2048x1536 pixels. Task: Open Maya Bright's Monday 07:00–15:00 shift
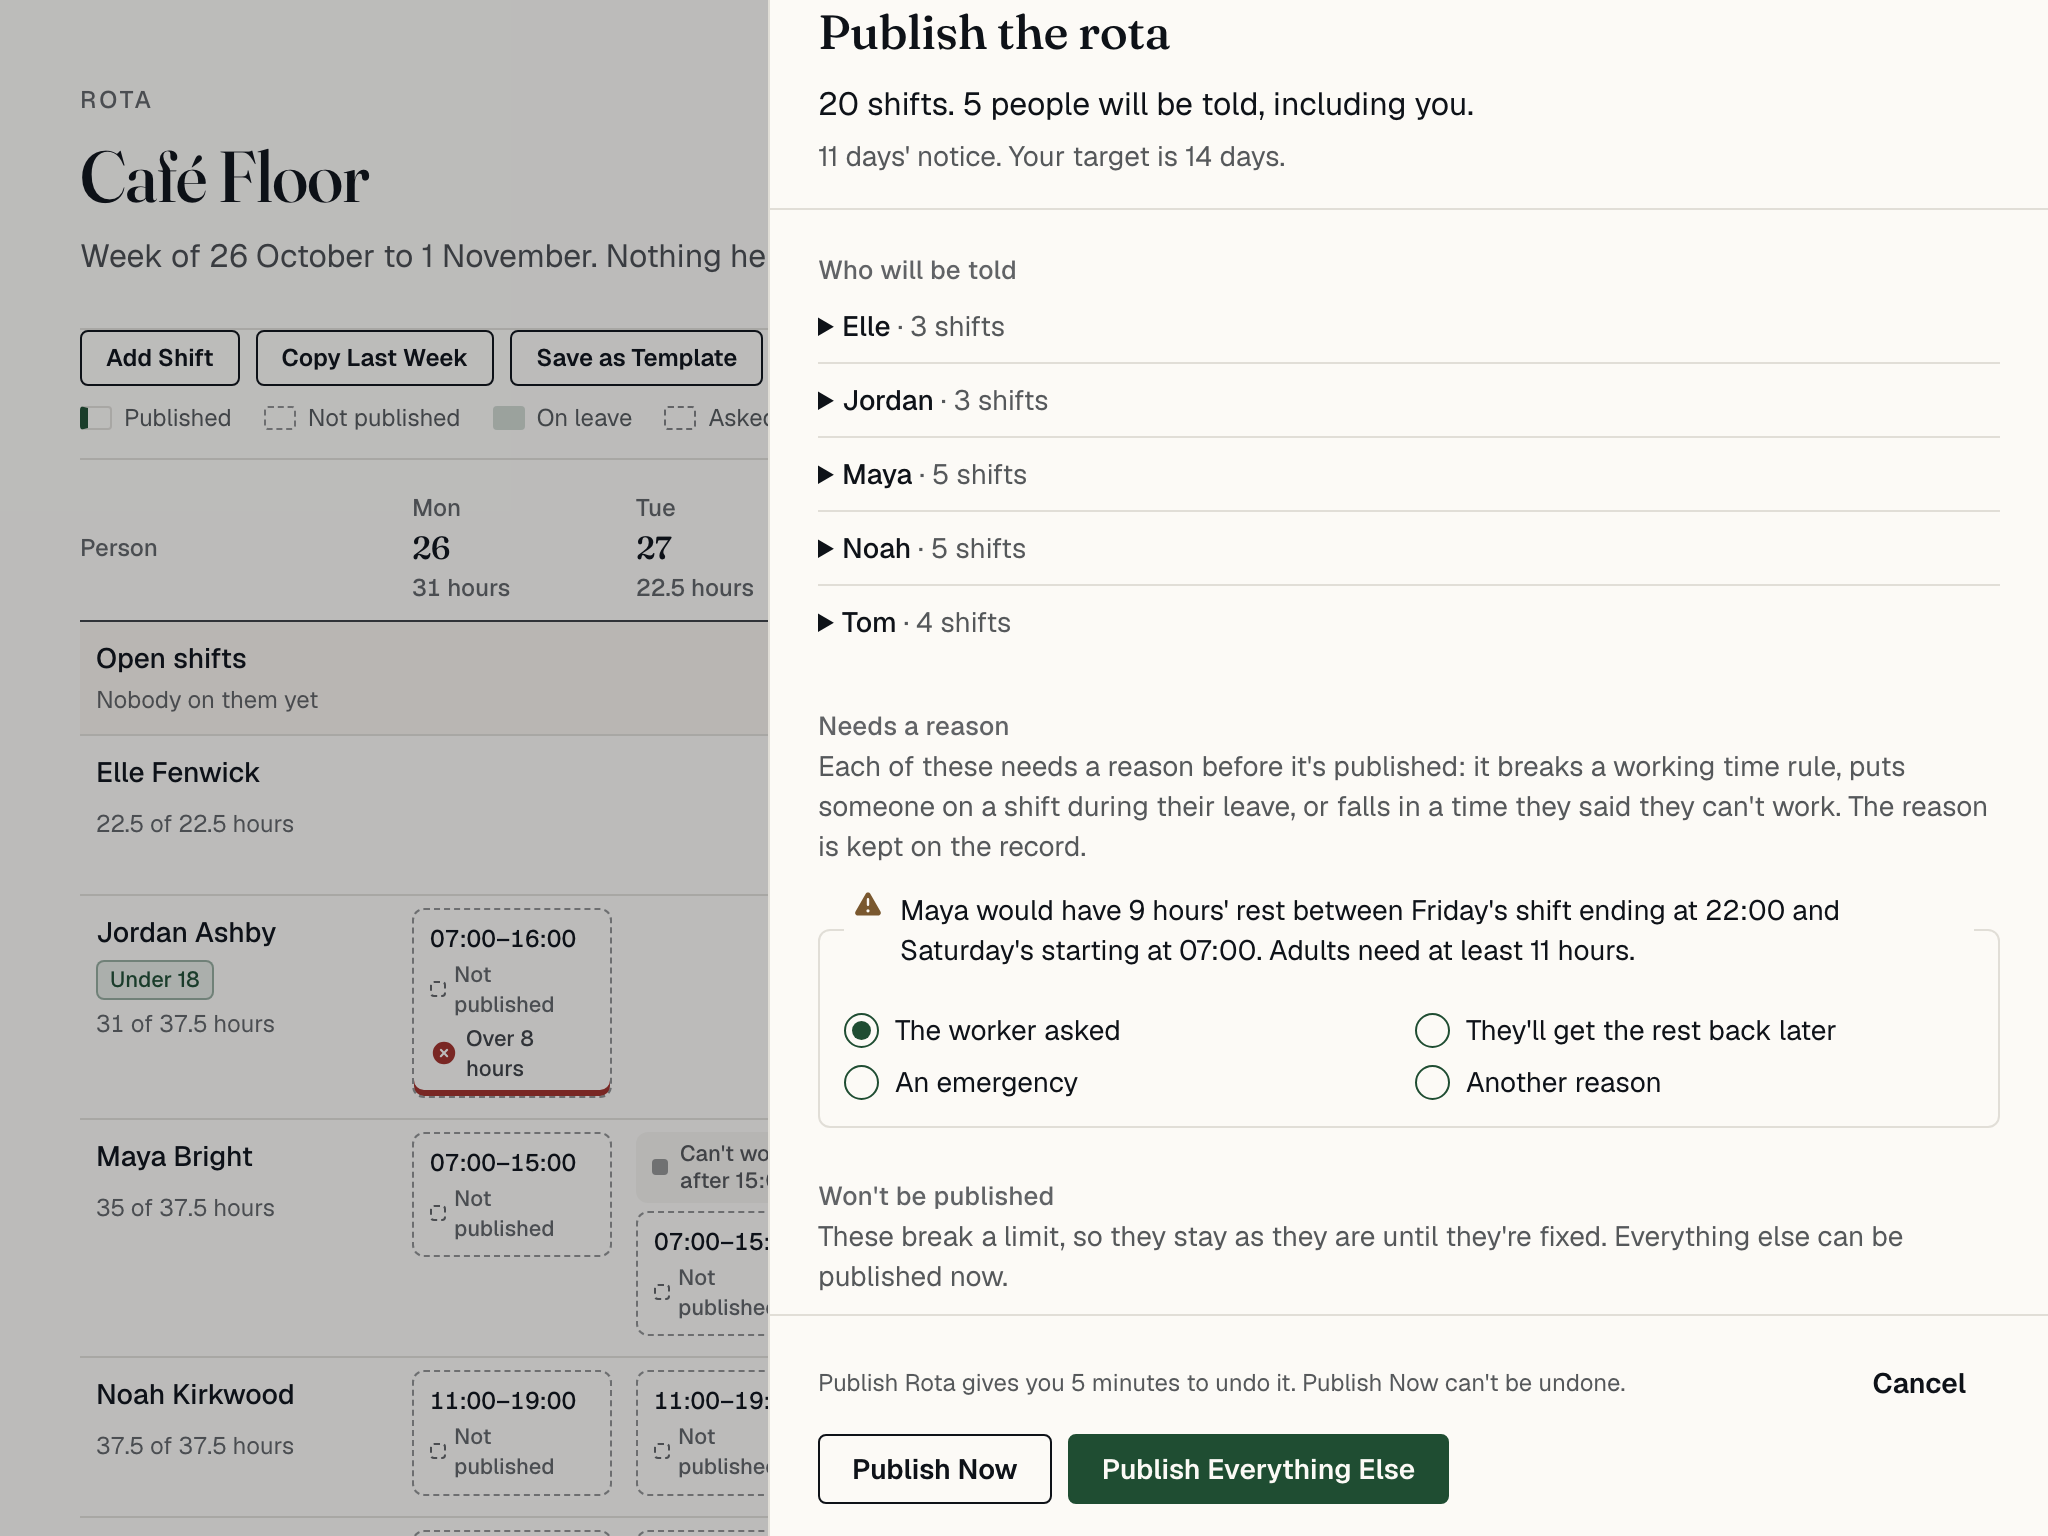512,1195
